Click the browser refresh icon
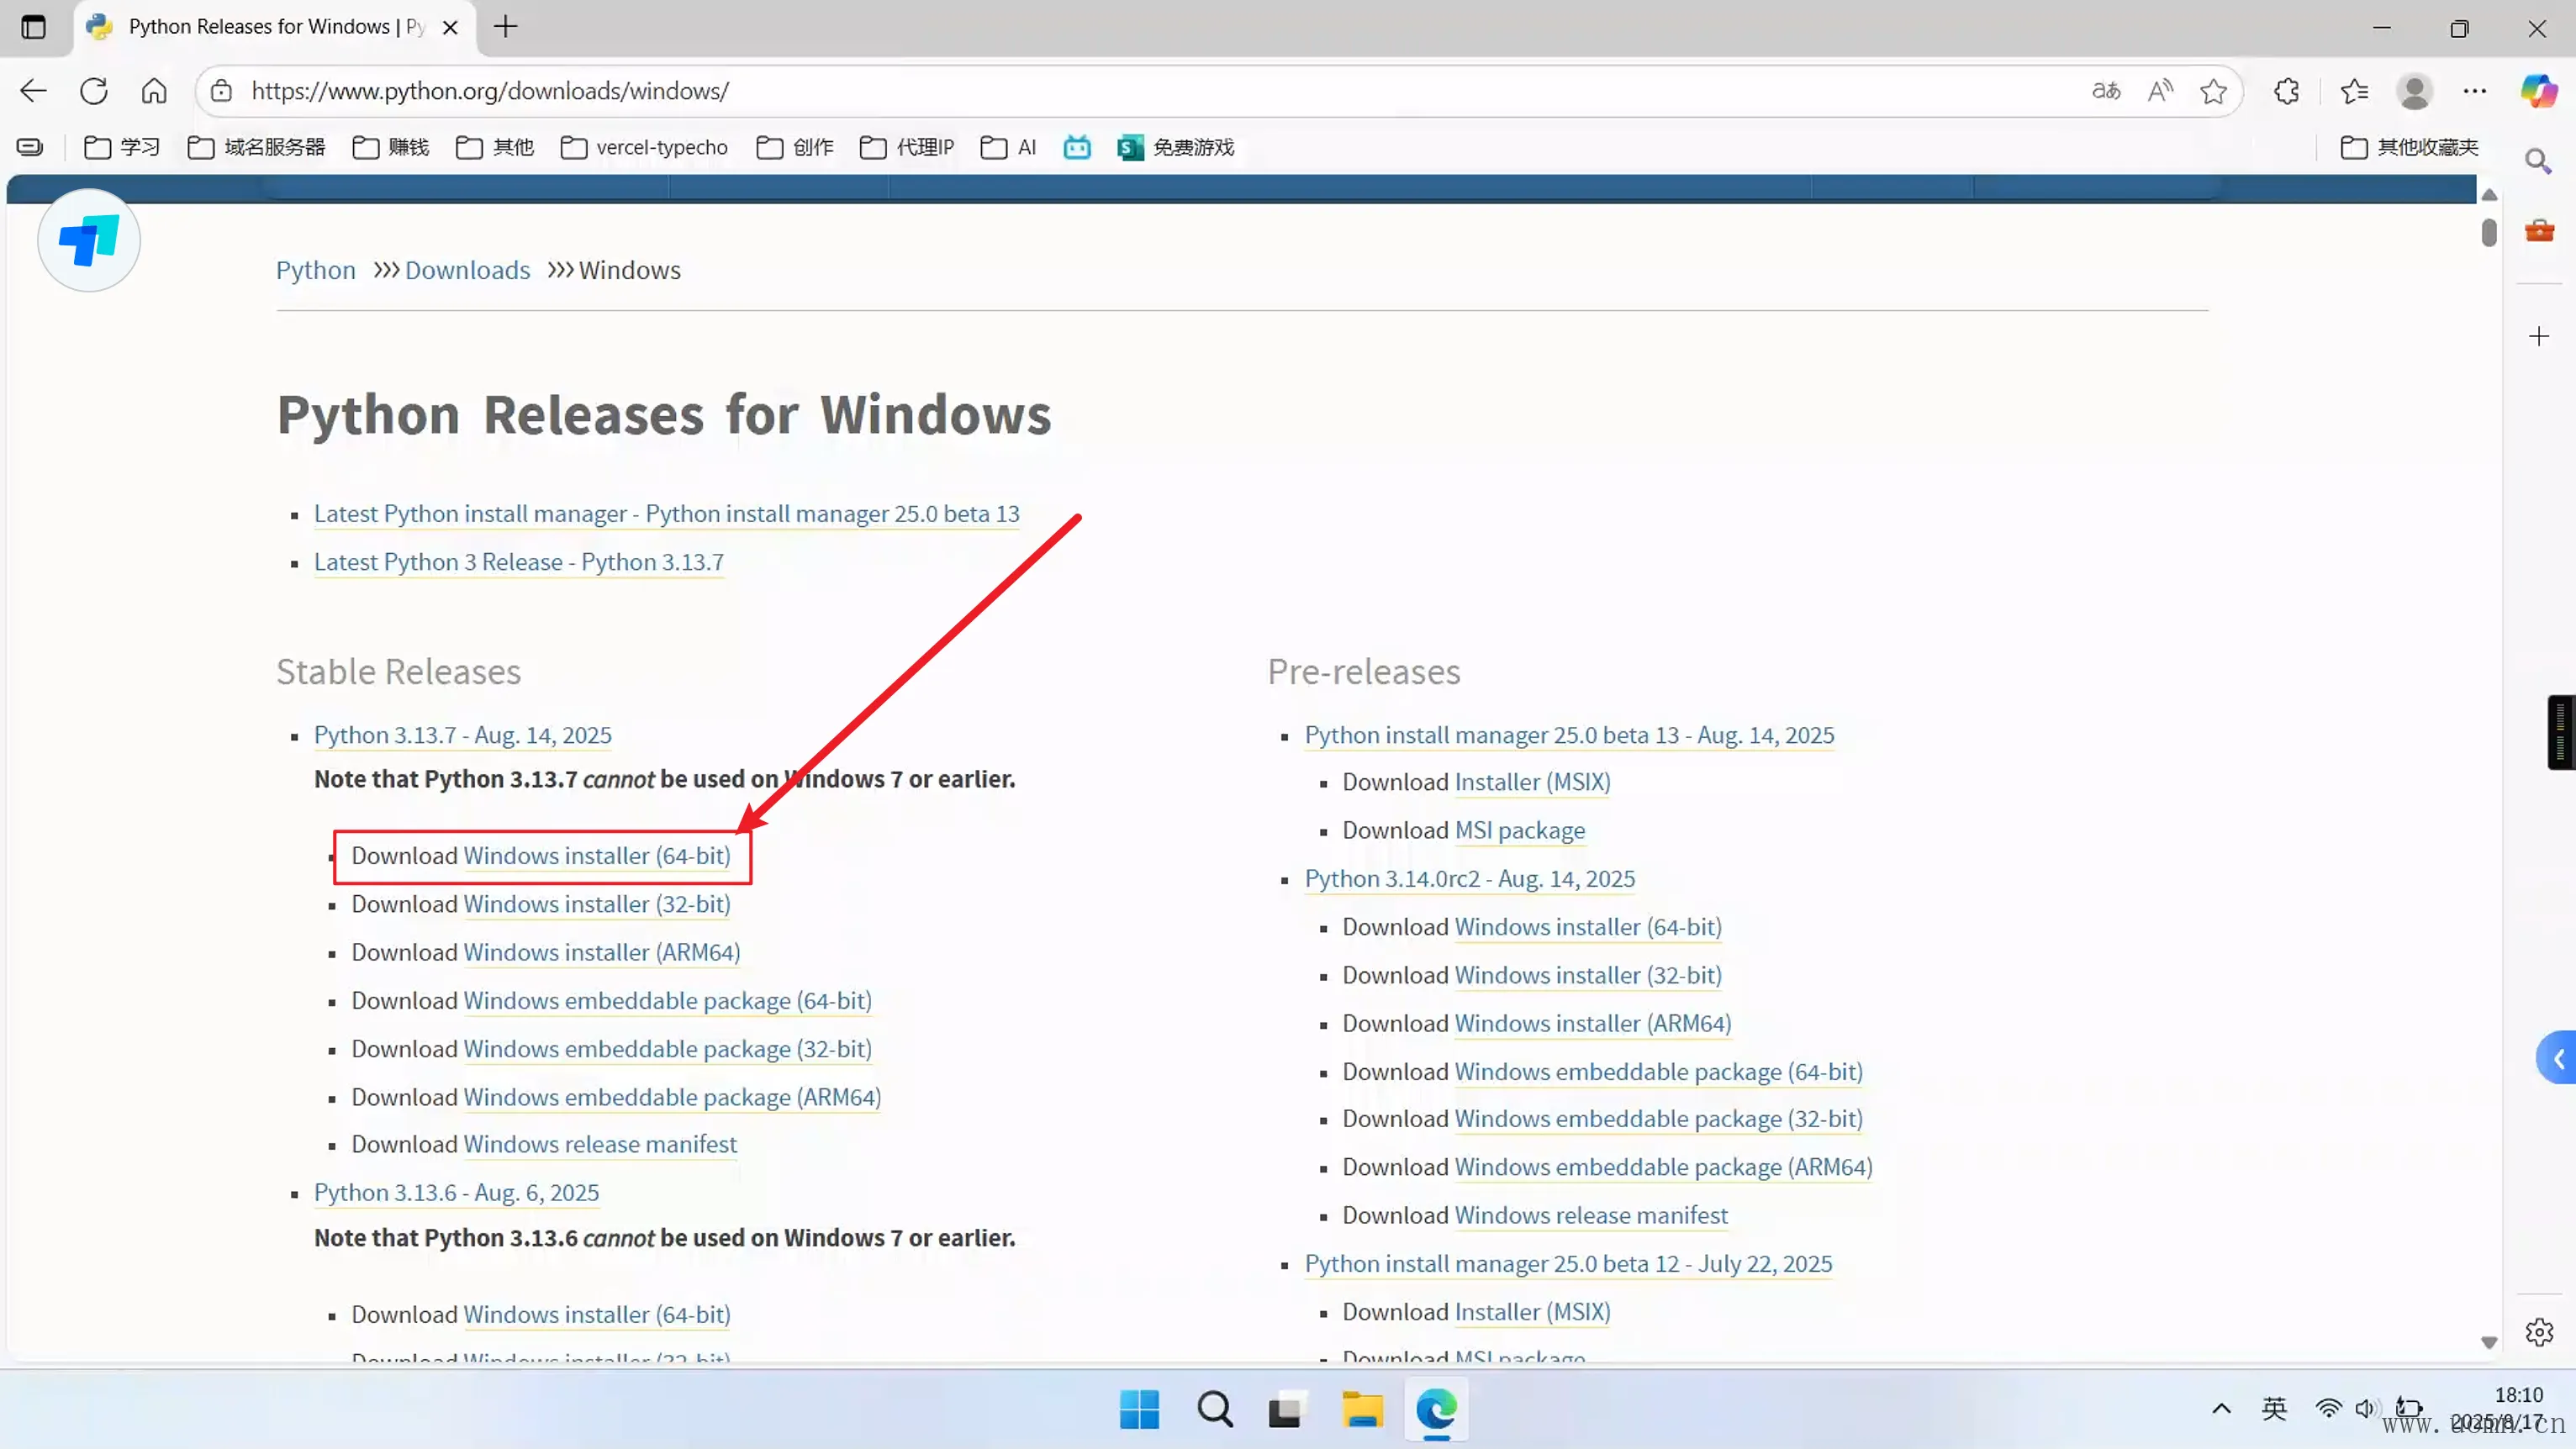This screenshot has width=2576, height=1449. click(94, 91)
